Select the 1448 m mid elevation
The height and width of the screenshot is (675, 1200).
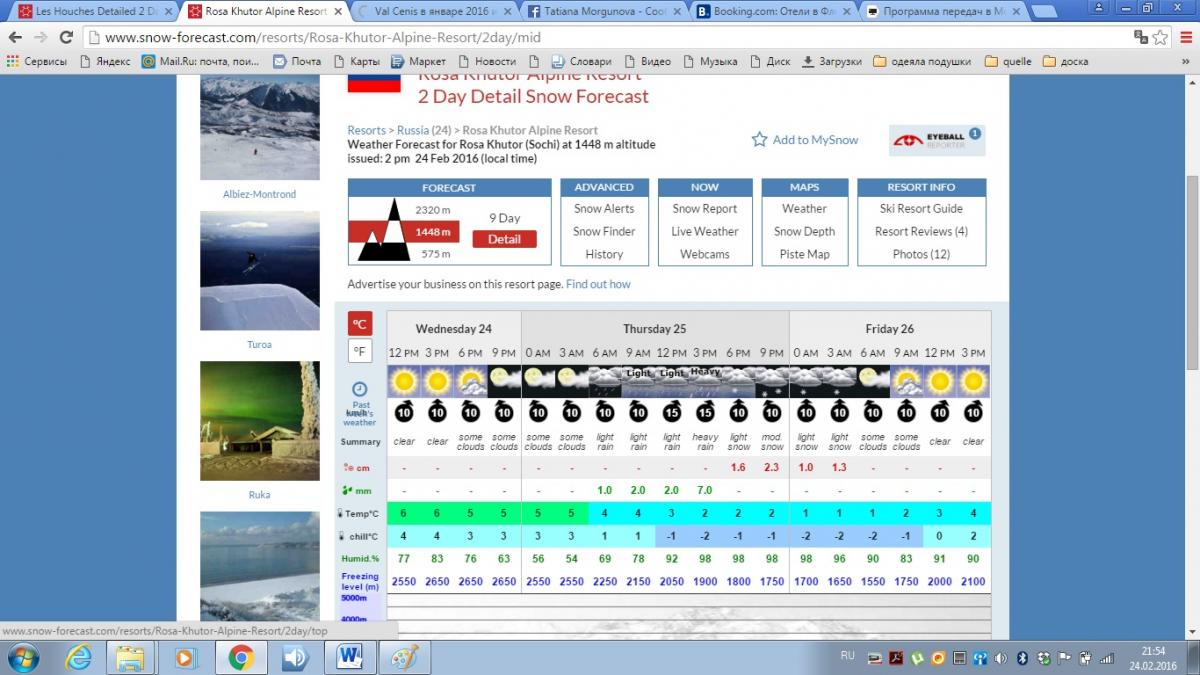[x=433, y=232]
